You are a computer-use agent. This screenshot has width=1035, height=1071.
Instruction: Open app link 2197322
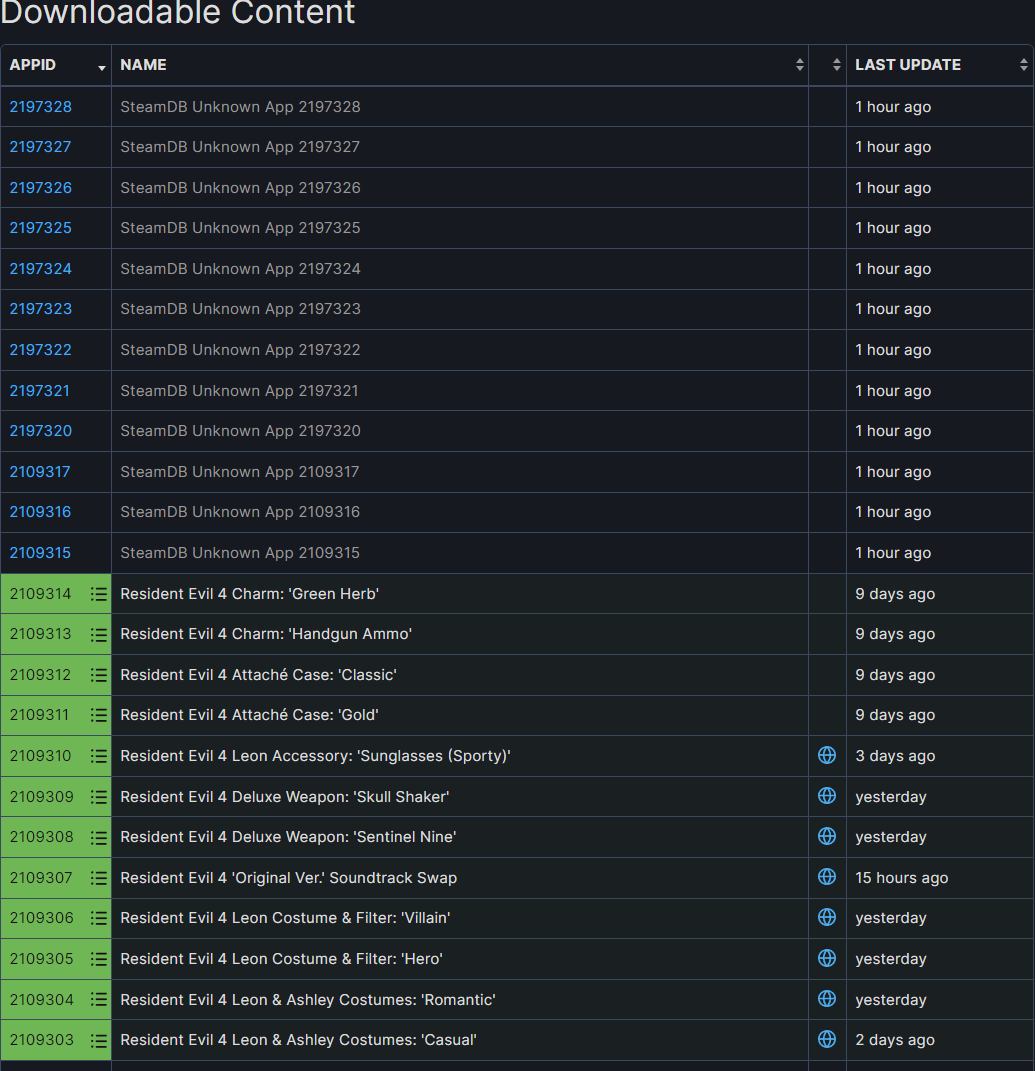click(40, 350)
